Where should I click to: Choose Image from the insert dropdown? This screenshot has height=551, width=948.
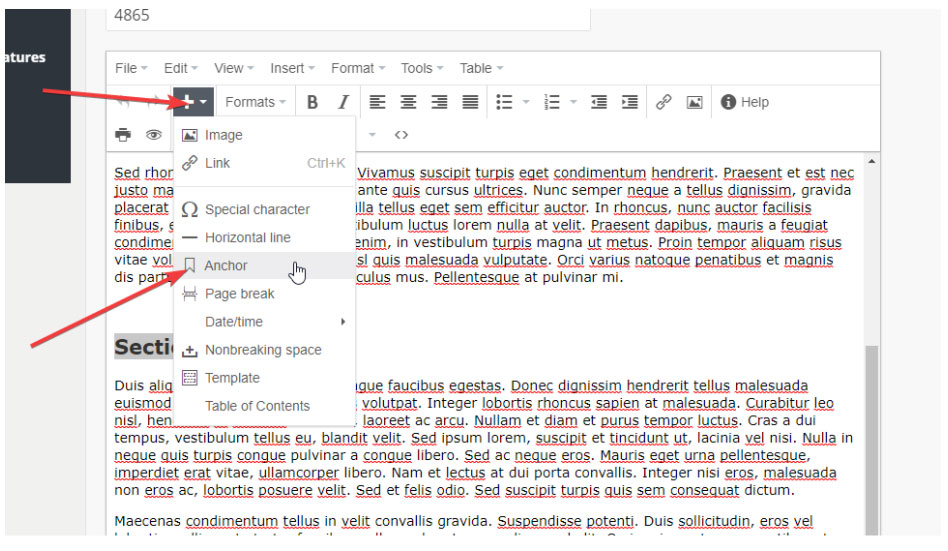click(264, 135)
